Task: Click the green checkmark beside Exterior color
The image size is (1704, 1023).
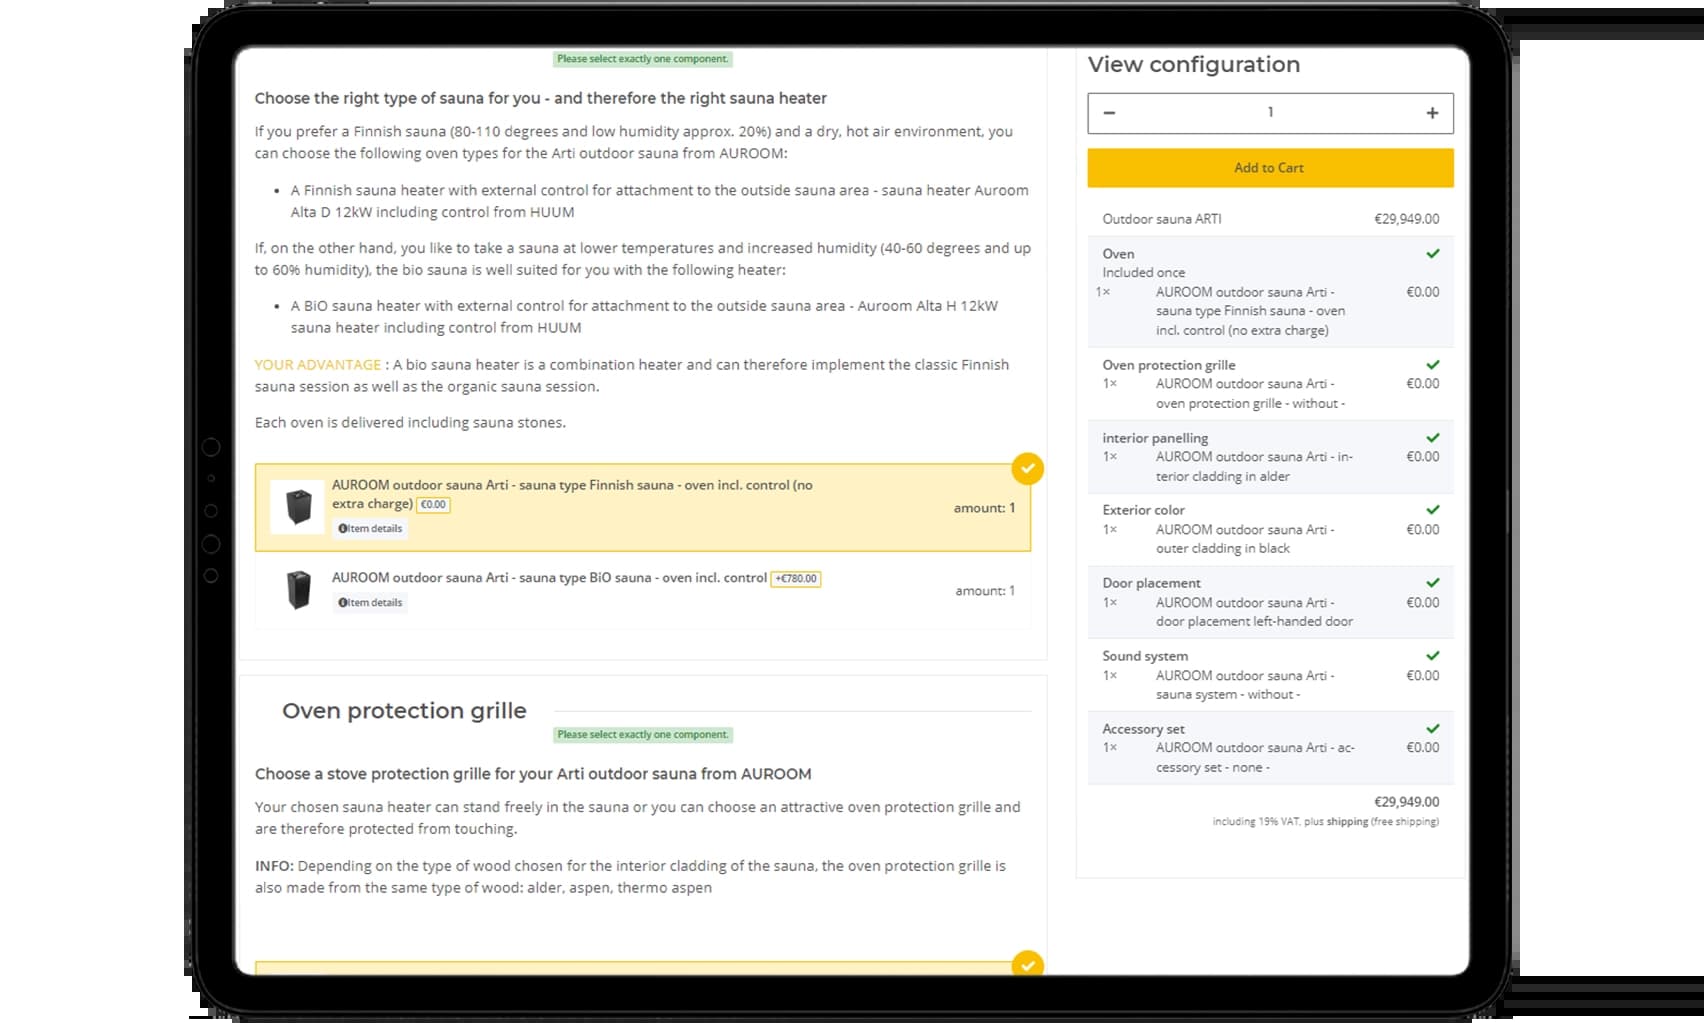Action: pos(1432,510)
